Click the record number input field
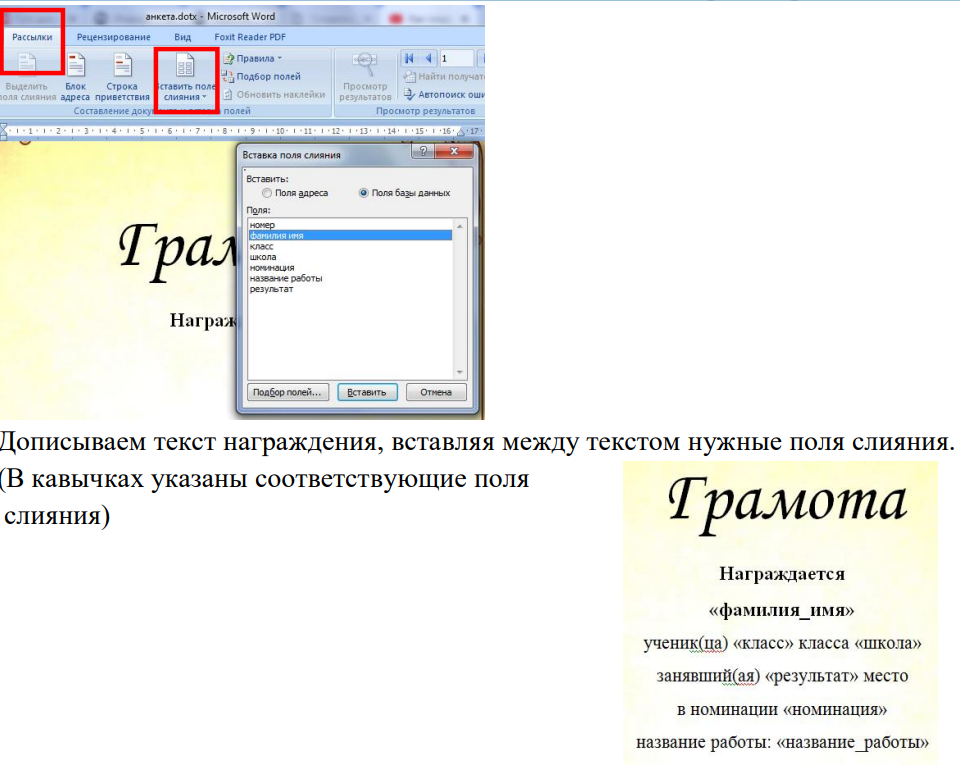This screenshot has height=777, width=969. [x=456, y=59]
